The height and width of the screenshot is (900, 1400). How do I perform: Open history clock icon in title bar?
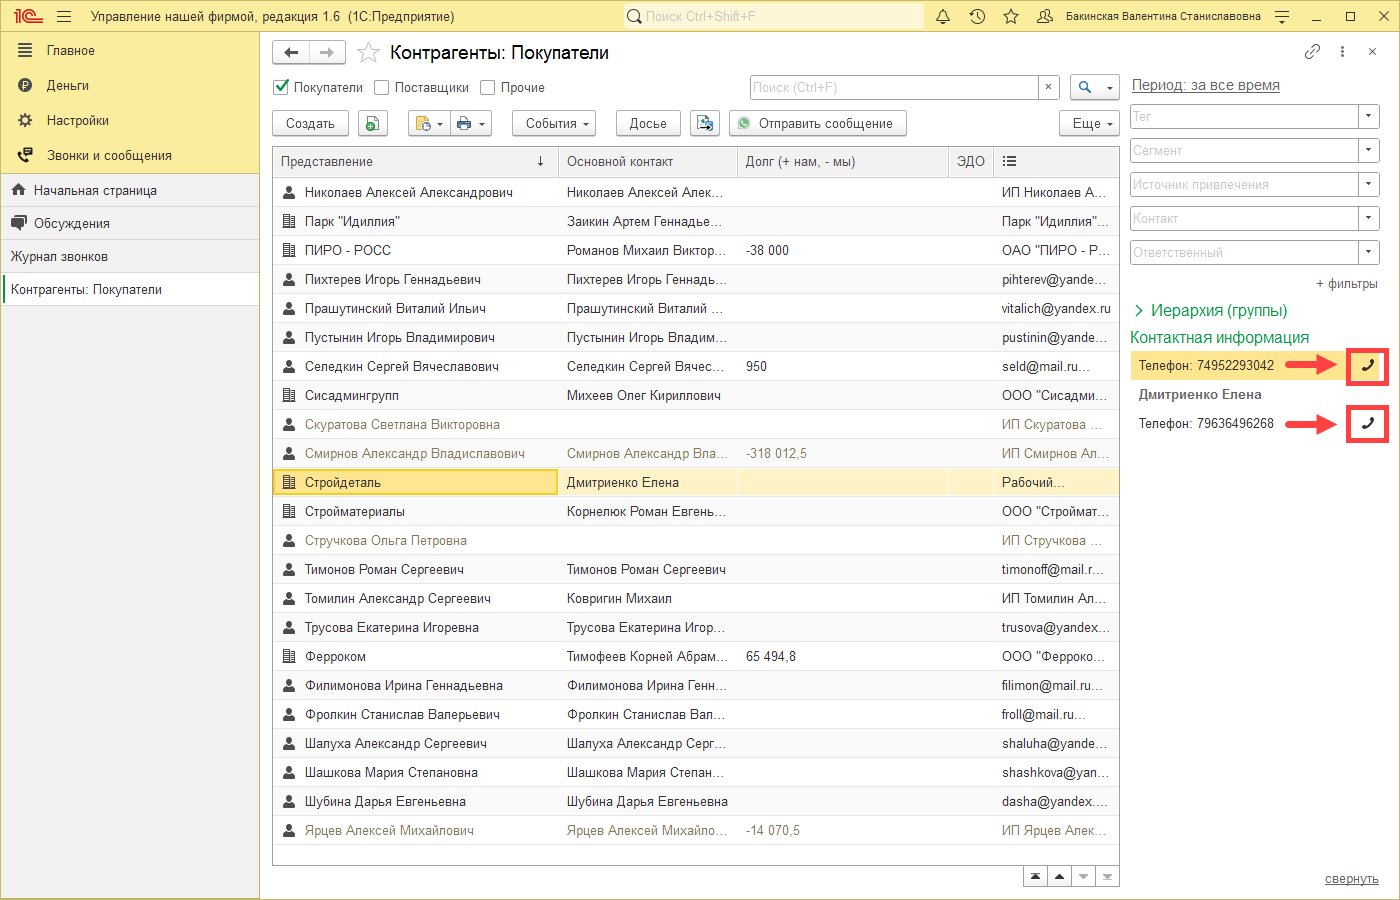977,17
